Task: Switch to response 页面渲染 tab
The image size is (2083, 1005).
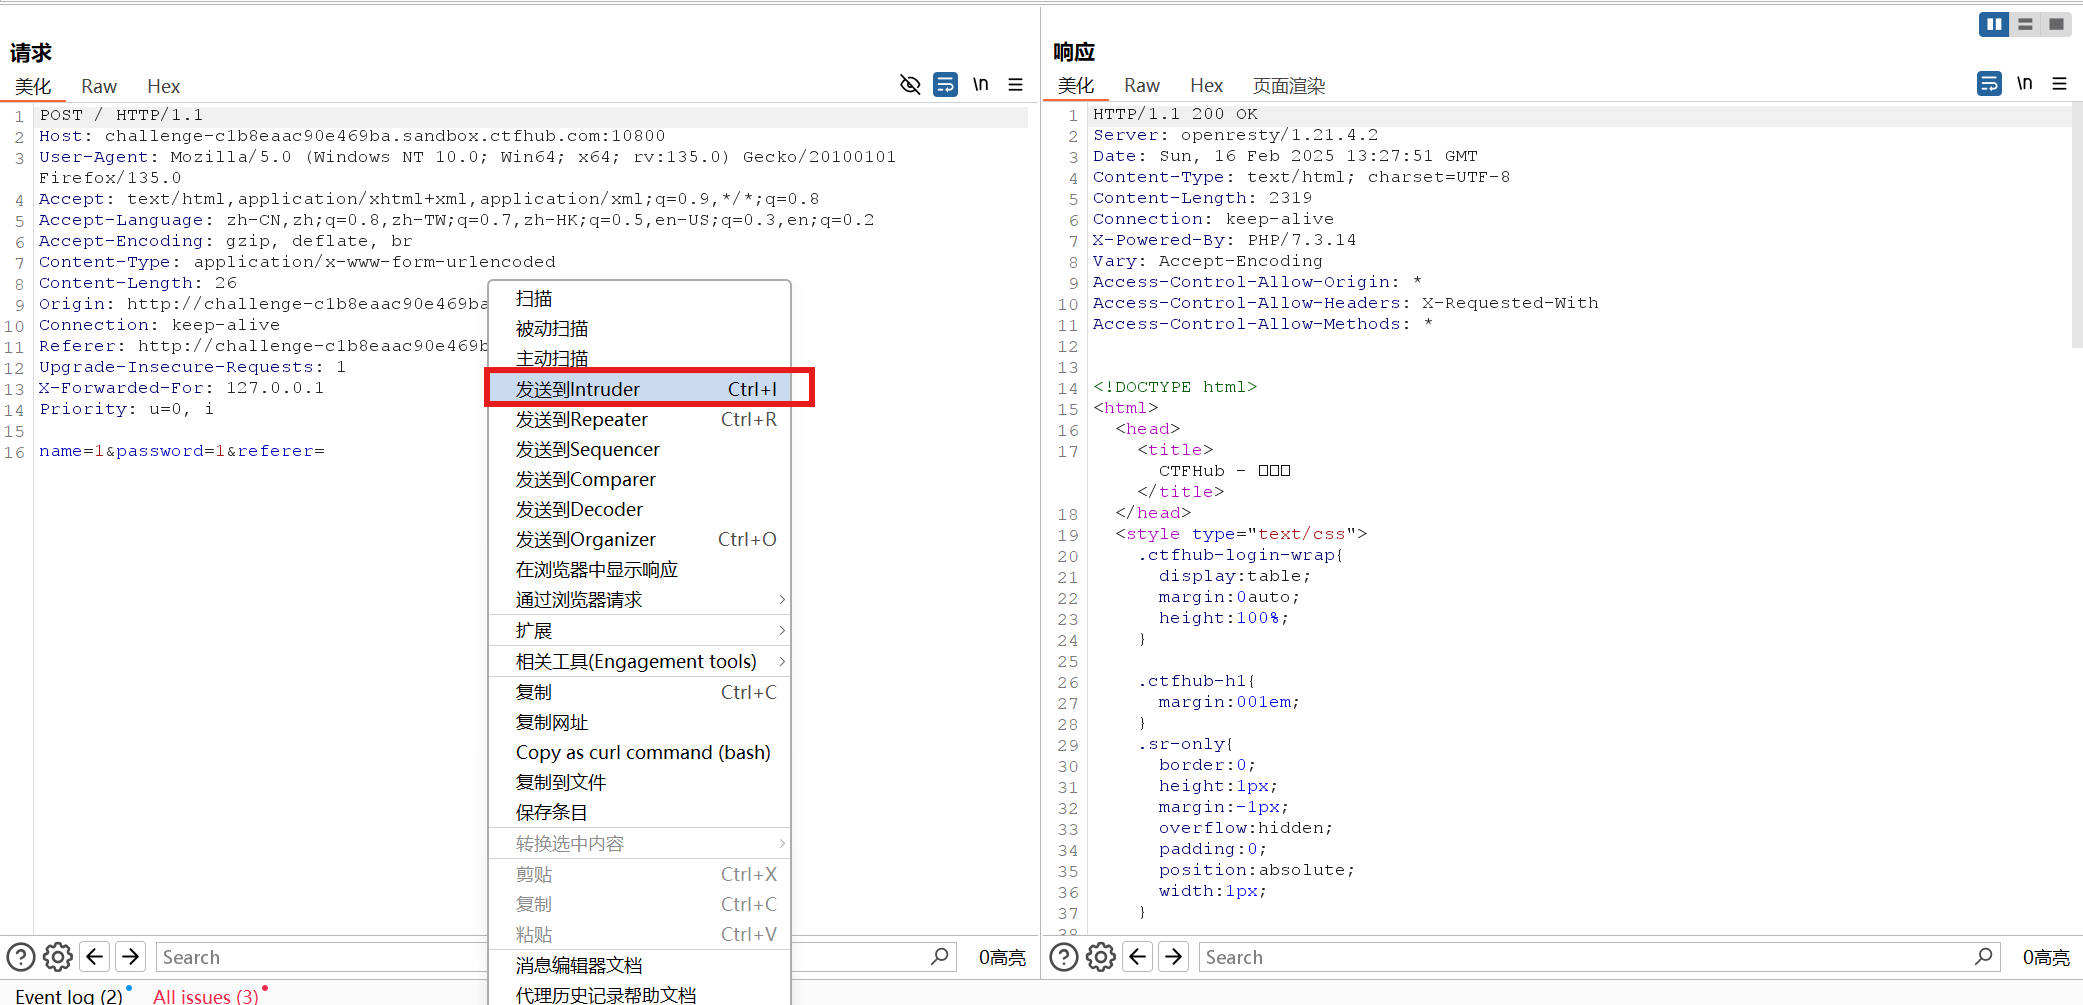Action: 1288,86
